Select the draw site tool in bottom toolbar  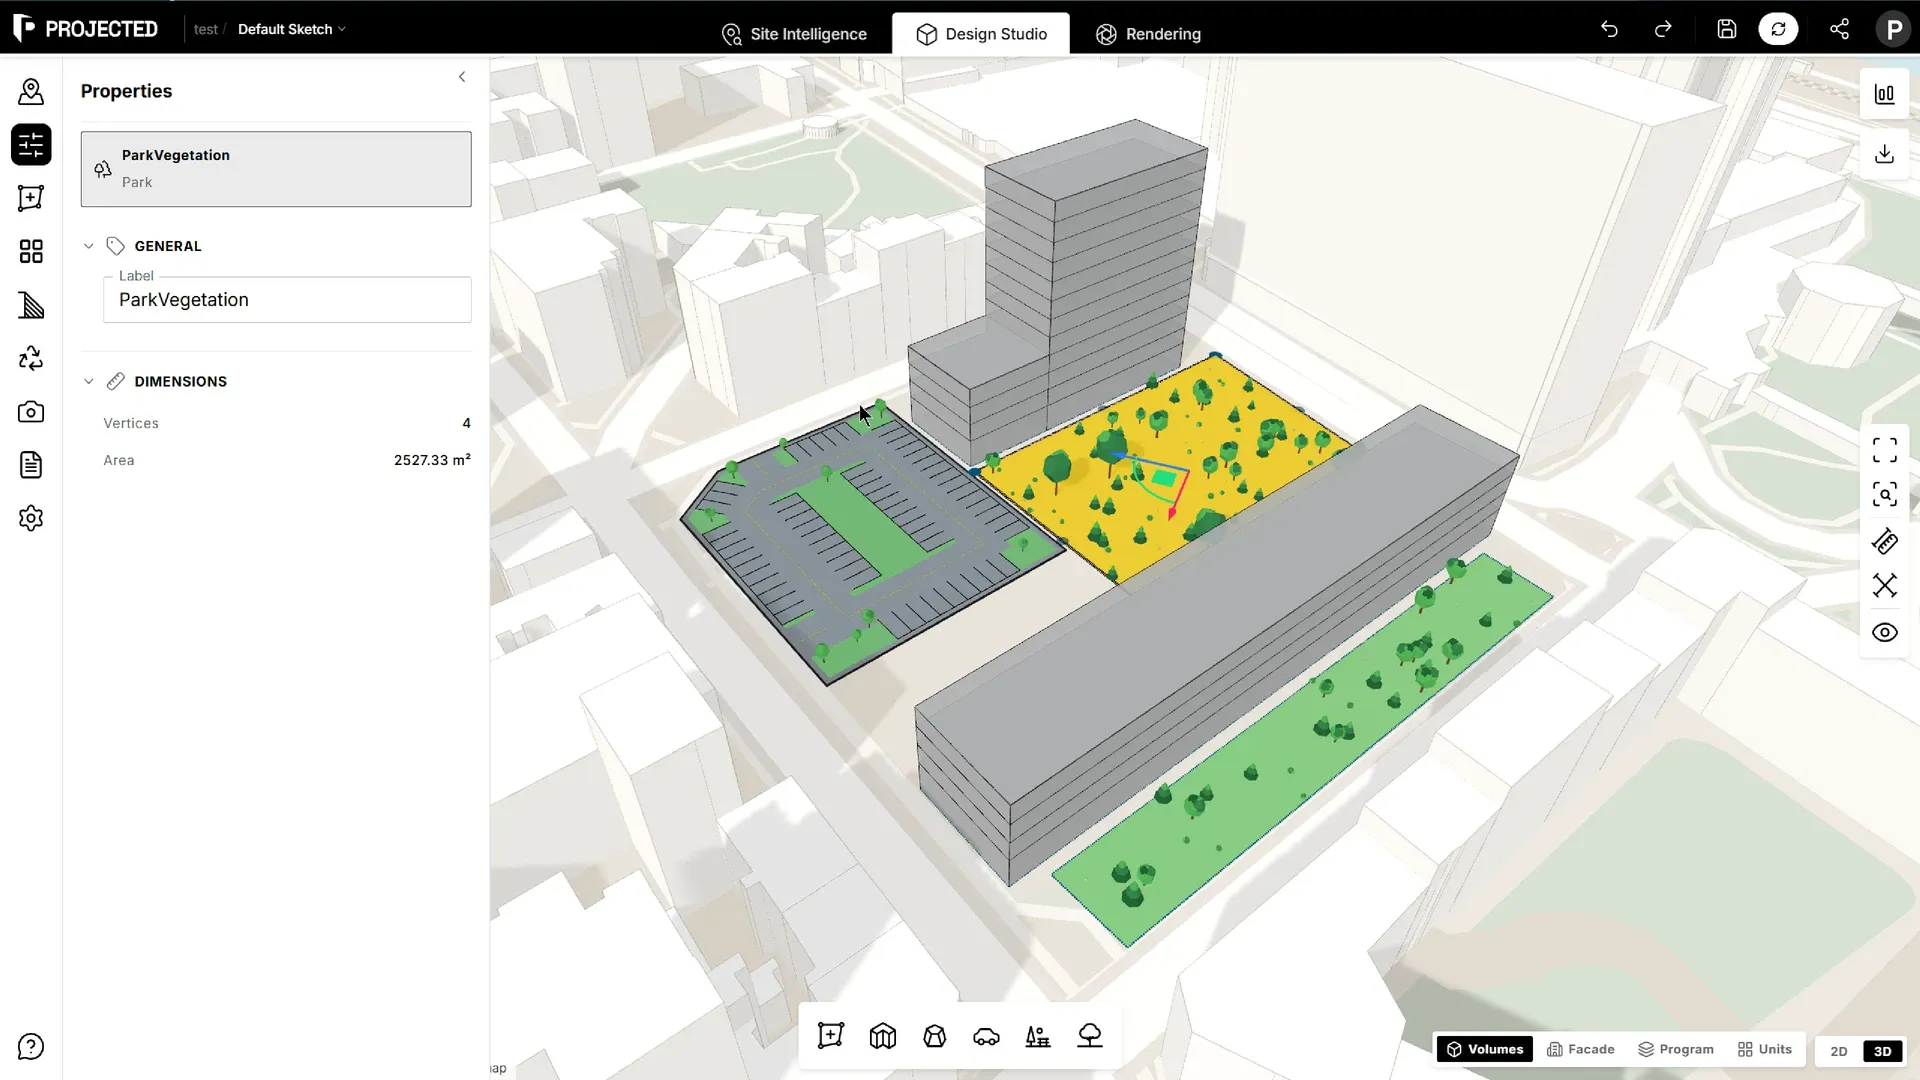[x=830, y=1036]
